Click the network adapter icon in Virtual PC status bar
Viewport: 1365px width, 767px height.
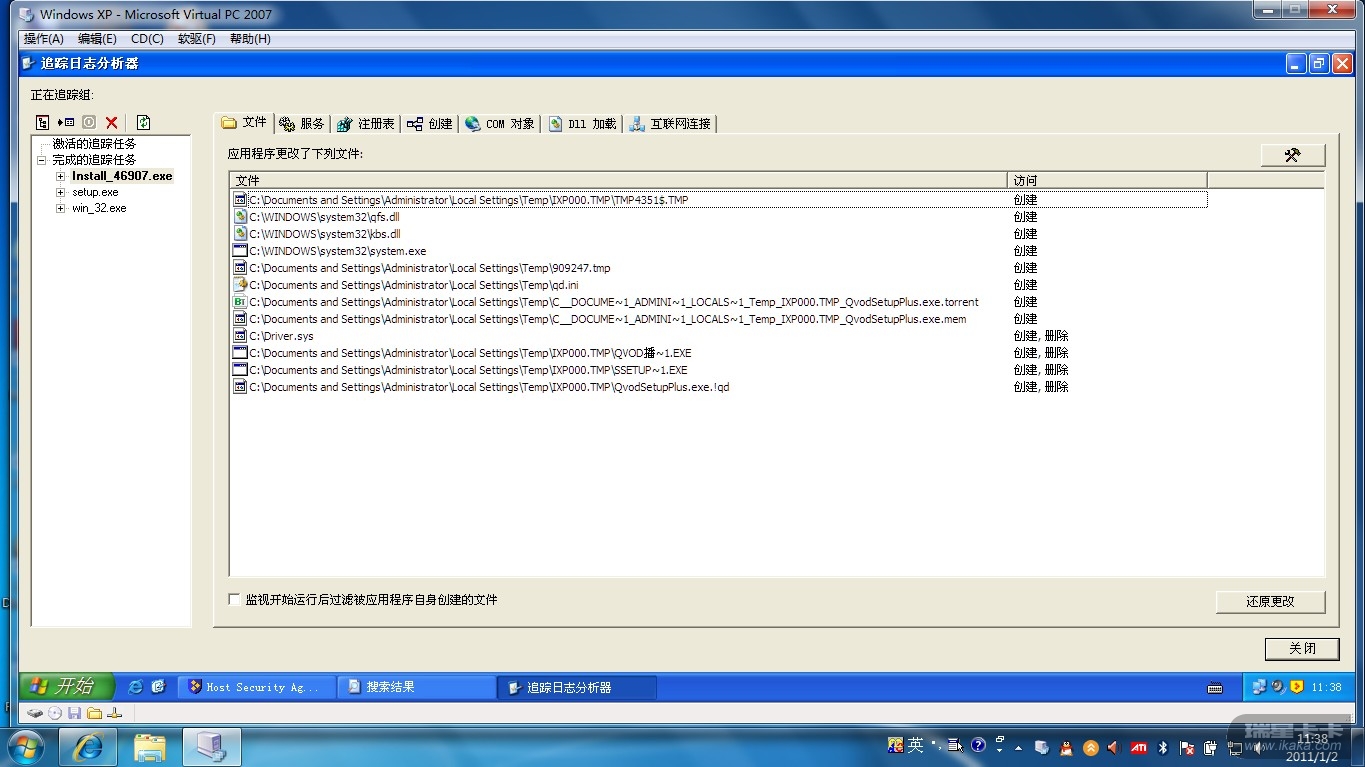point(114,713)
